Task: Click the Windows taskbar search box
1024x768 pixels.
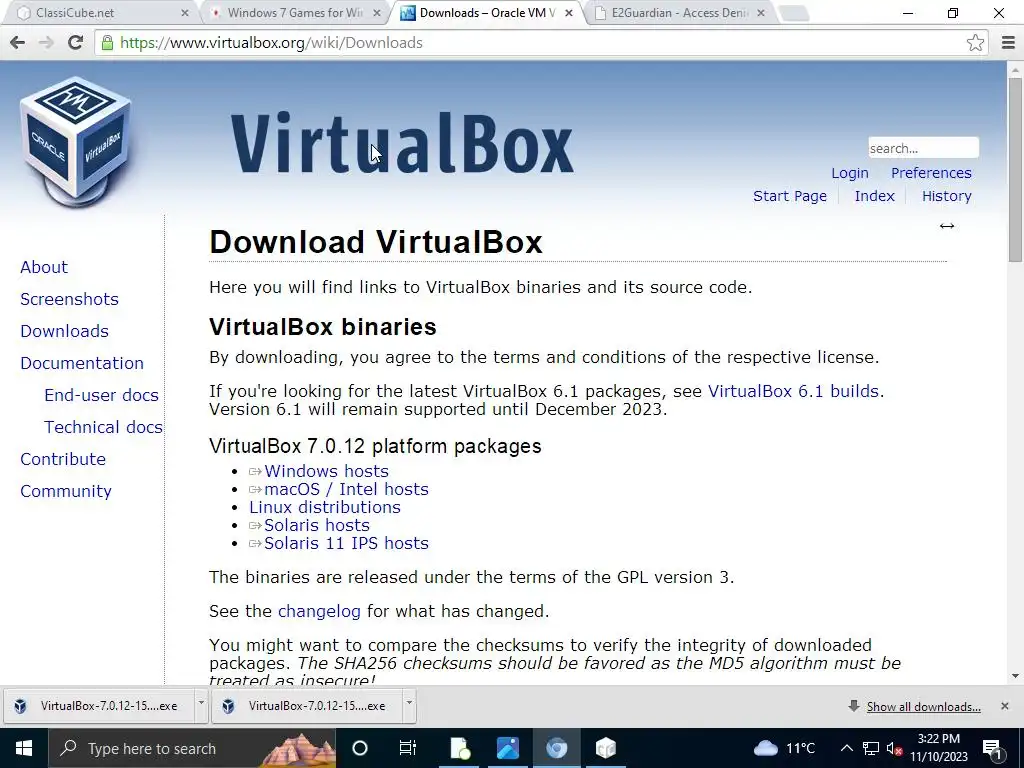Action: (192, 748)
